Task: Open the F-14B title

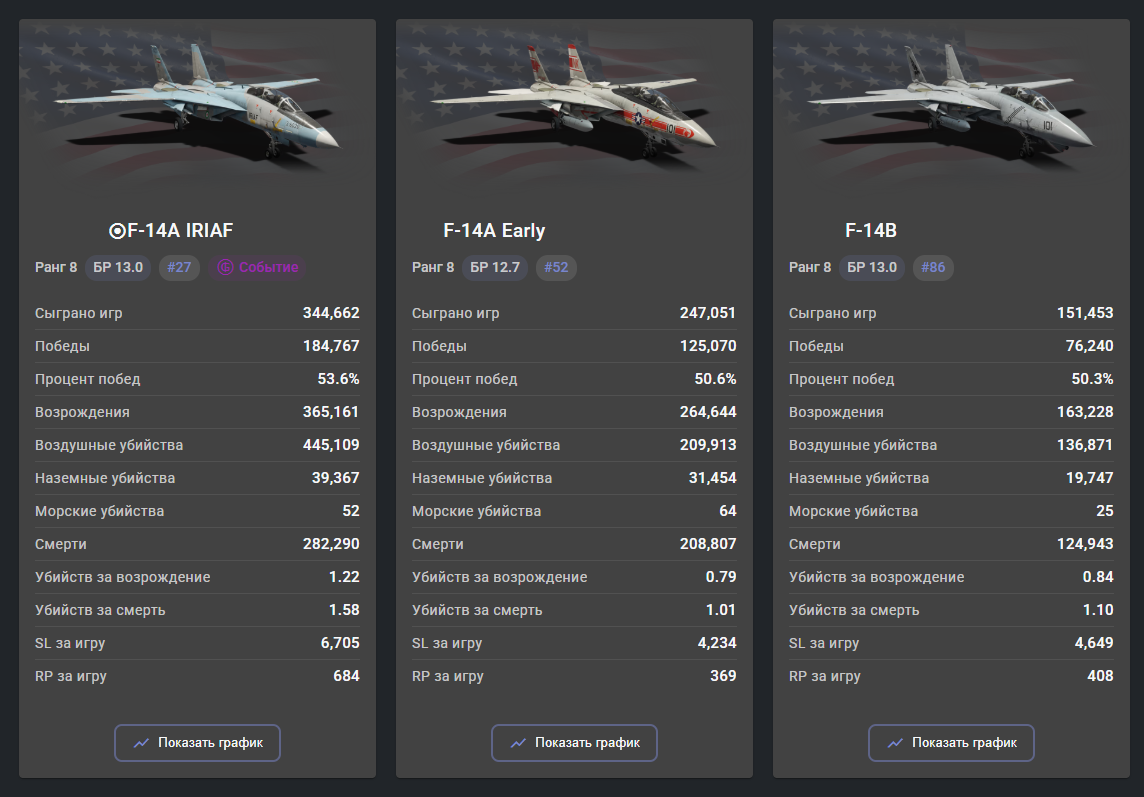Action: click(870, 231)
